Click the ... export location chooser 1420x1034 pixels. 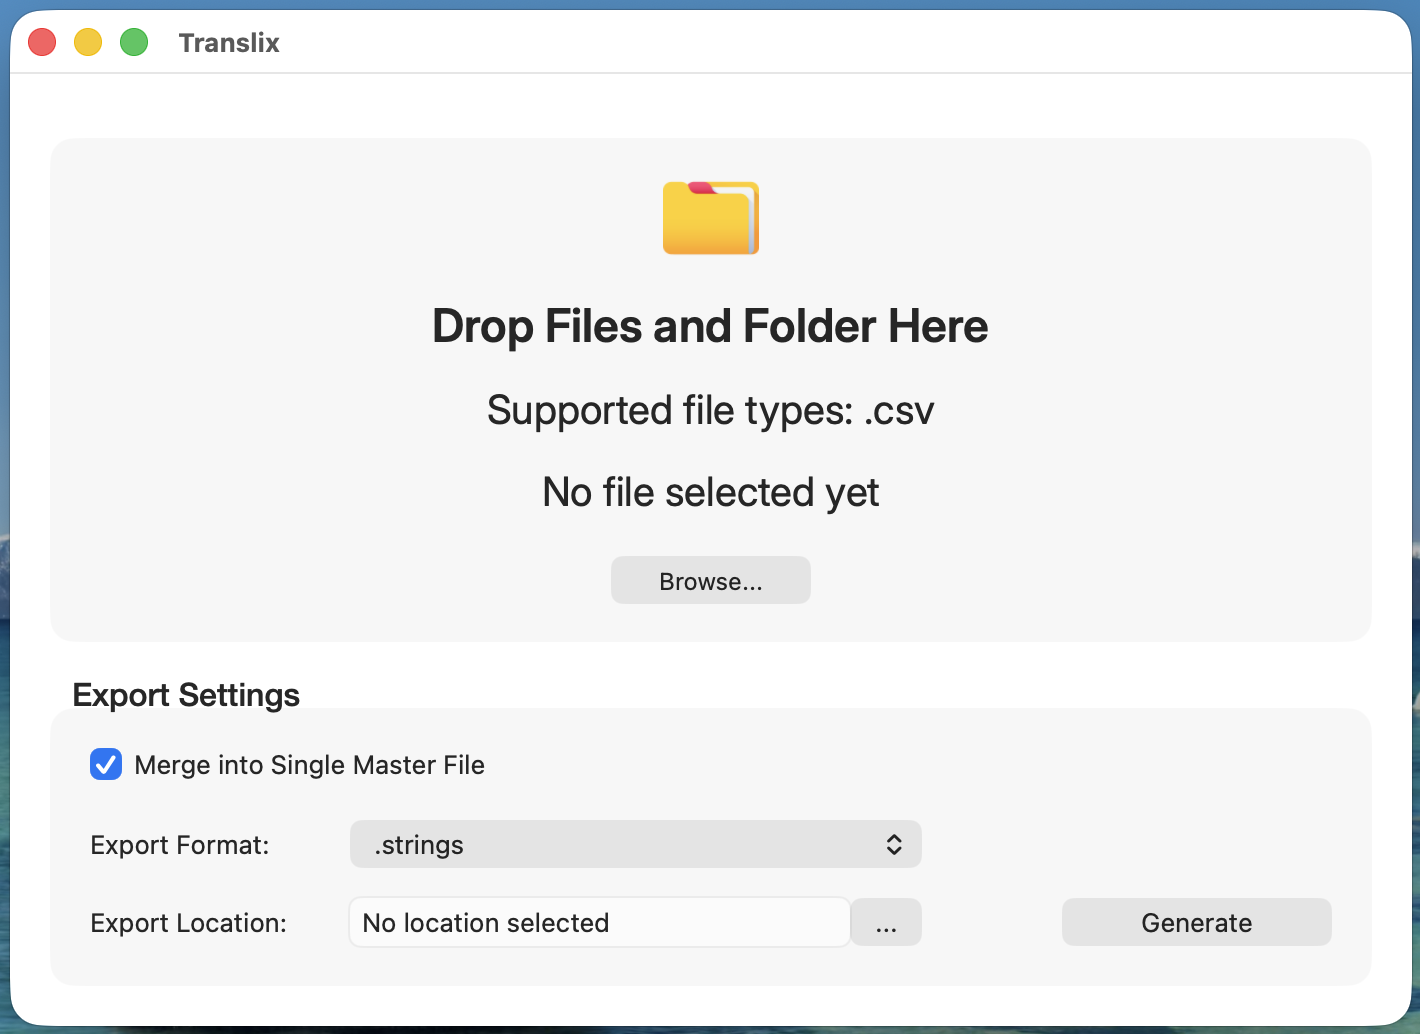tap(886, 922)
